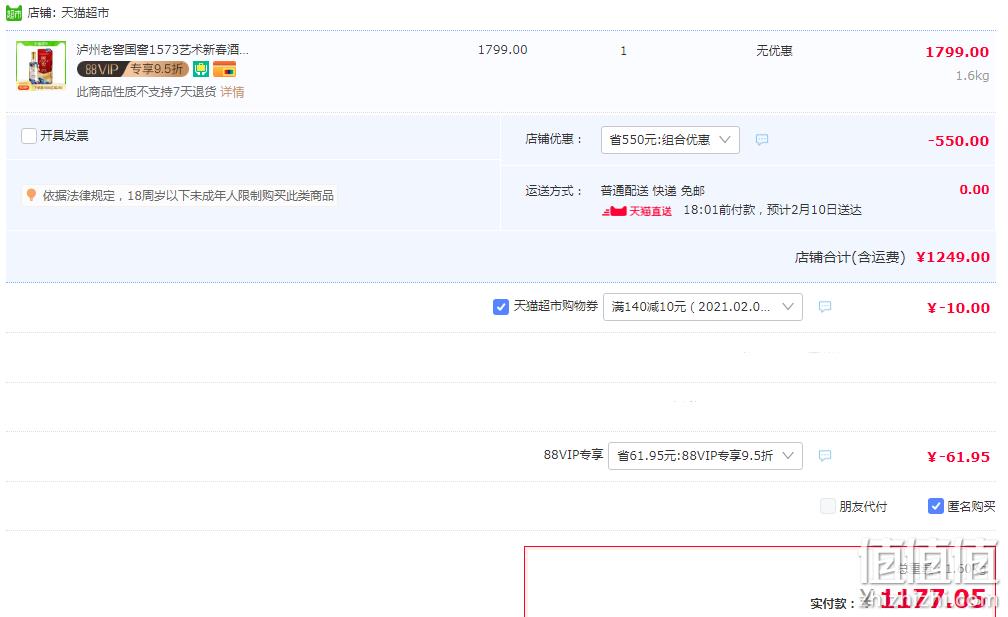Click the 天猫直送 delivery logo

[x=637, y=211]
